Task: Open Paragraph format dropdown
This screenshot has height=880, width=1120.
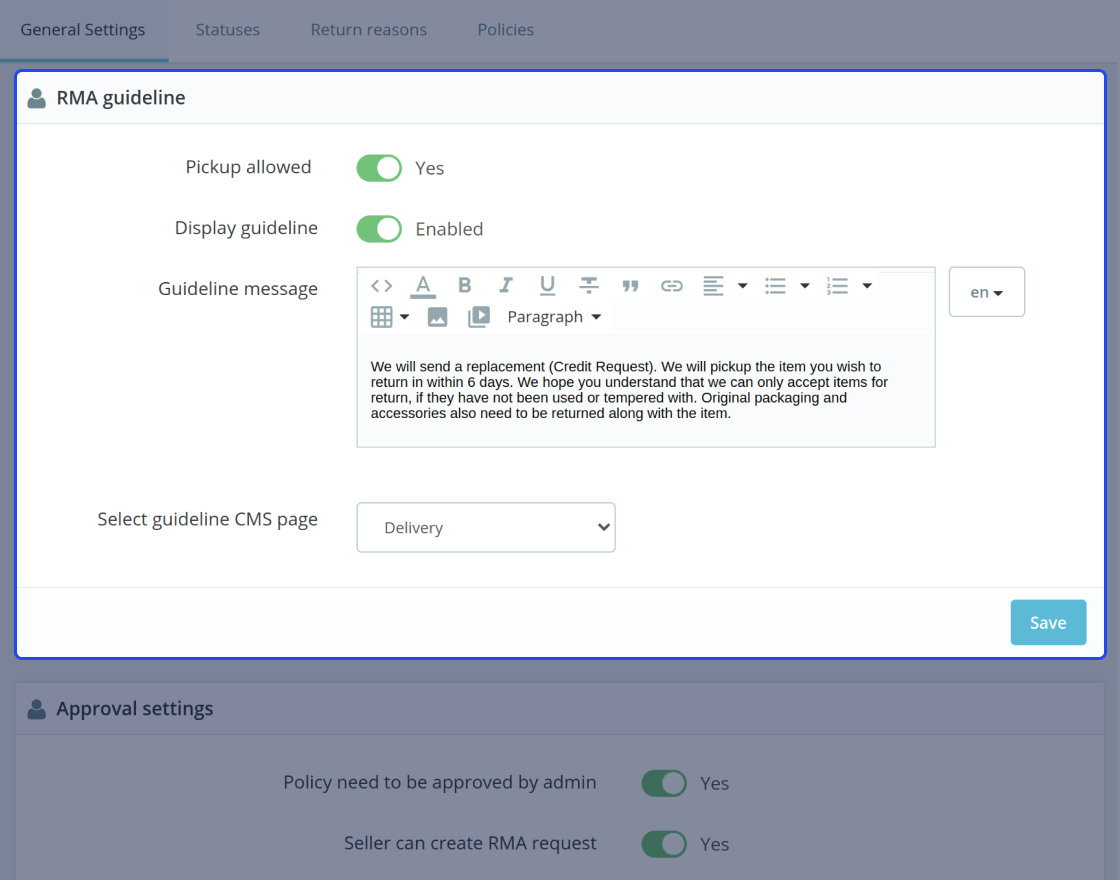Action: (554, 316)
